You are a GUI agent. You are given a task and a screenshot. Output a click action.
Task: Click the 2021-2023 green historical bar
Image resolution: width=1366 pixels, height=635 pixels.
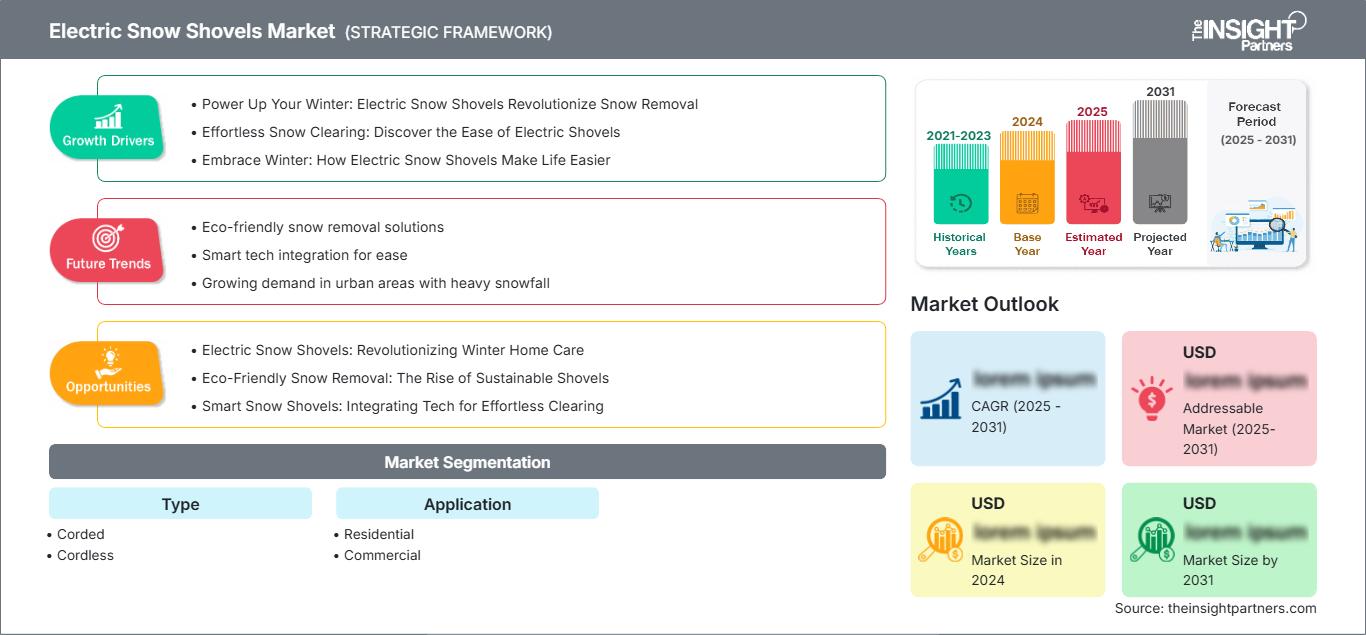(960, 183)
